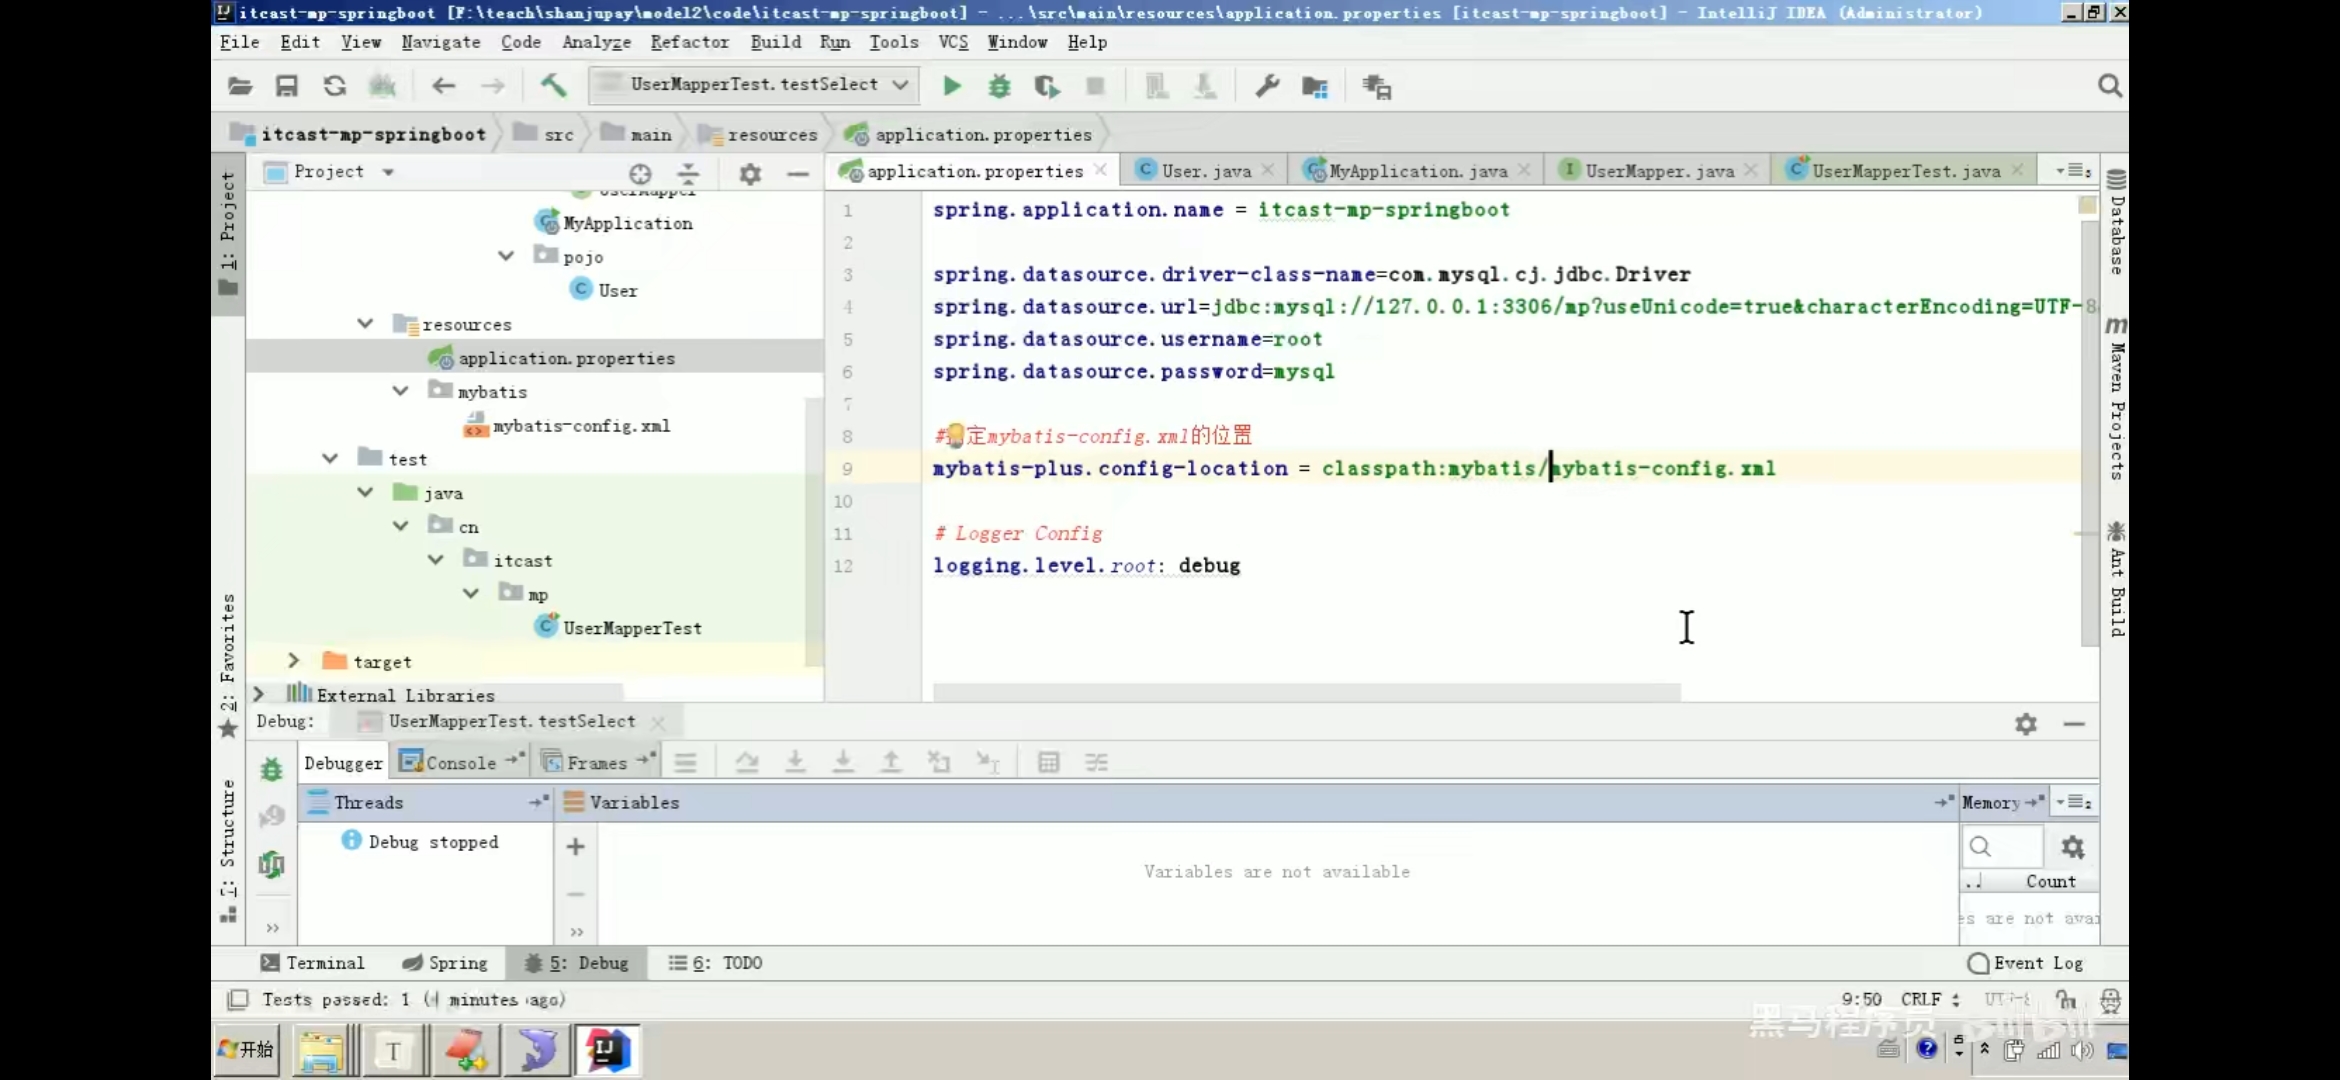The width and height of the screenshot is (2340, 1080).
Task: Open Project Structure from toolbar icon
Action: pyautogui.click(x=1315, y=87)
